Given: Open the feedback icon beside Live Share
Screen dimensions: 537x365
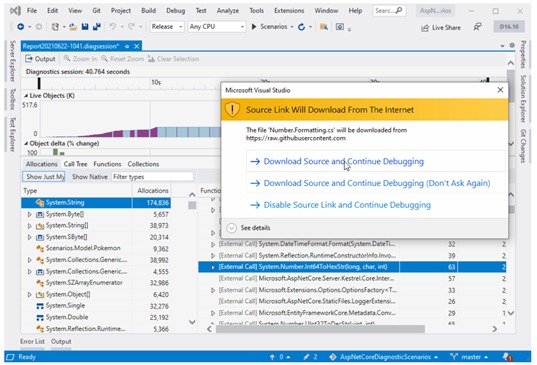Looking at the screenshot, I should coord(477,27).
